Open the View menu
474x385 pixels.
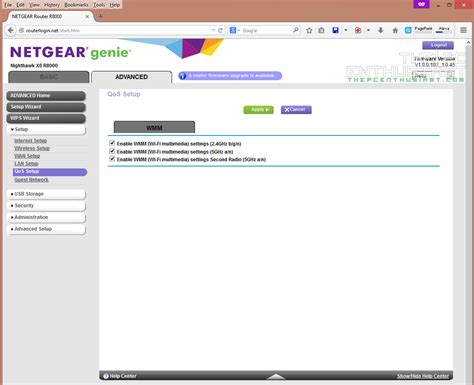(x=34, y=5)
